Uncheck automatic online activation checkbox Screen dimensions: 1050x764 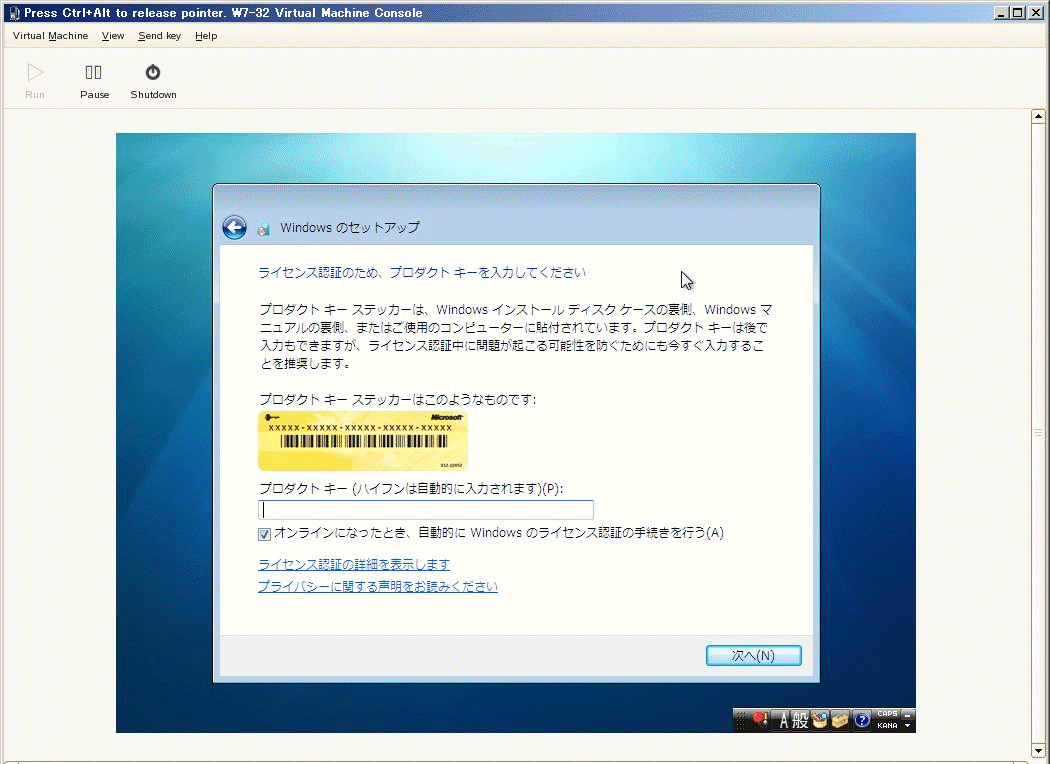(x=265, y=534)
